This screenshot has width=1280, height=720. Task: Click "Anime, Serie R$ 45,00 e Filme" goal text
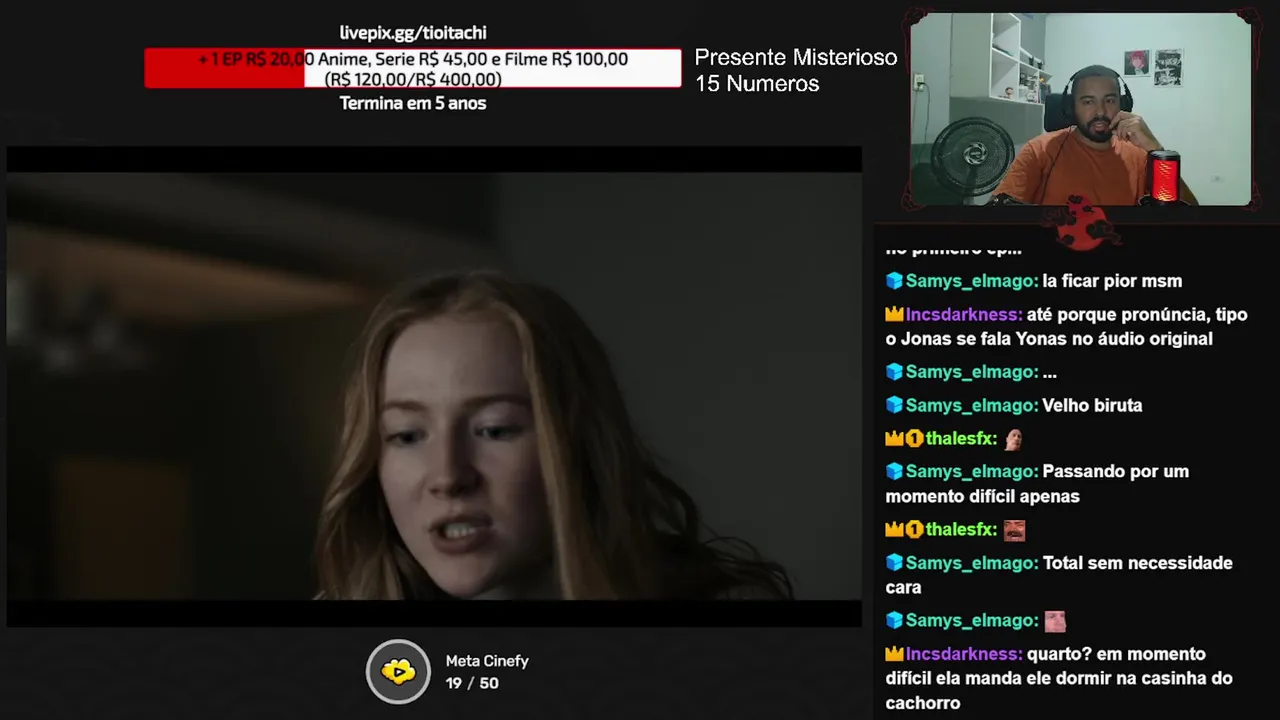pyautogui.click(x=432, y=59)
